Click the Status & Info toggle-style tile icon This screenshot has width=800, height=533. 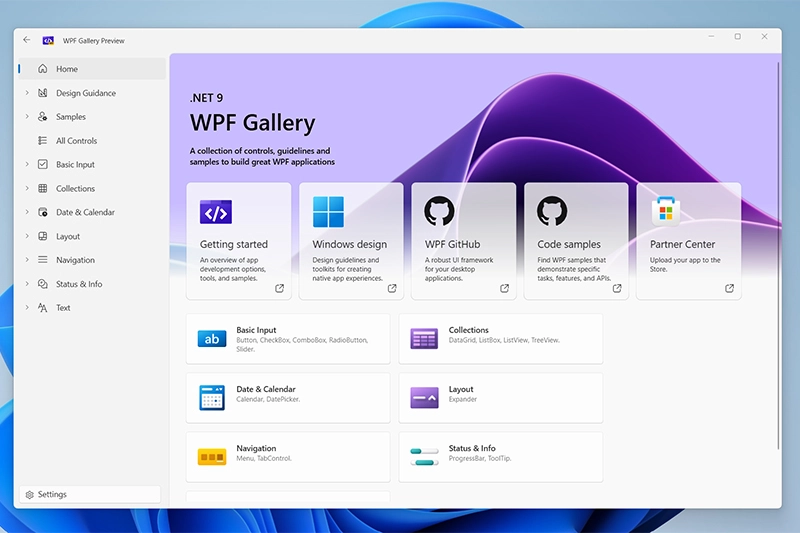point(424,456)
